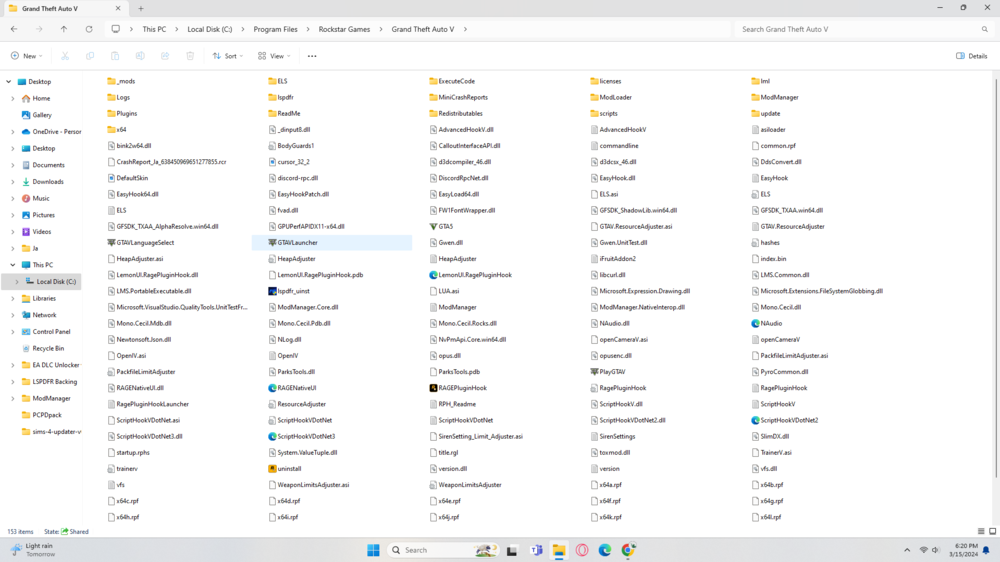The height and width of the screenshot is (562, 1000).
Task: Add a new File Explorer tab
Action: tap(141, 9)
